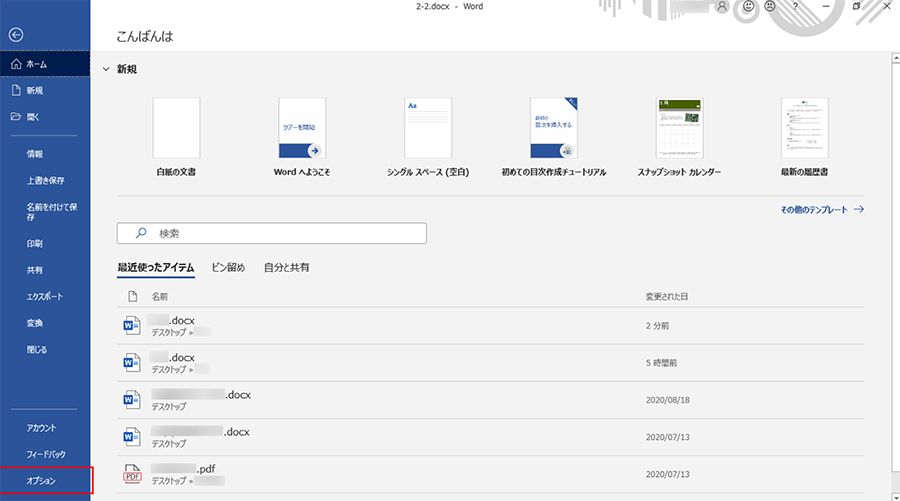Switch to the ピン留め tab

[x=228, y=267]
